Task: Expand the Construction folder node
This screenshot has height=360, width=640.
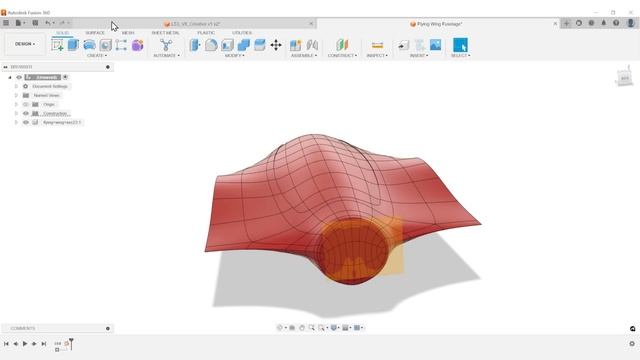Action: pyautogui.click(x=16, y=113)
